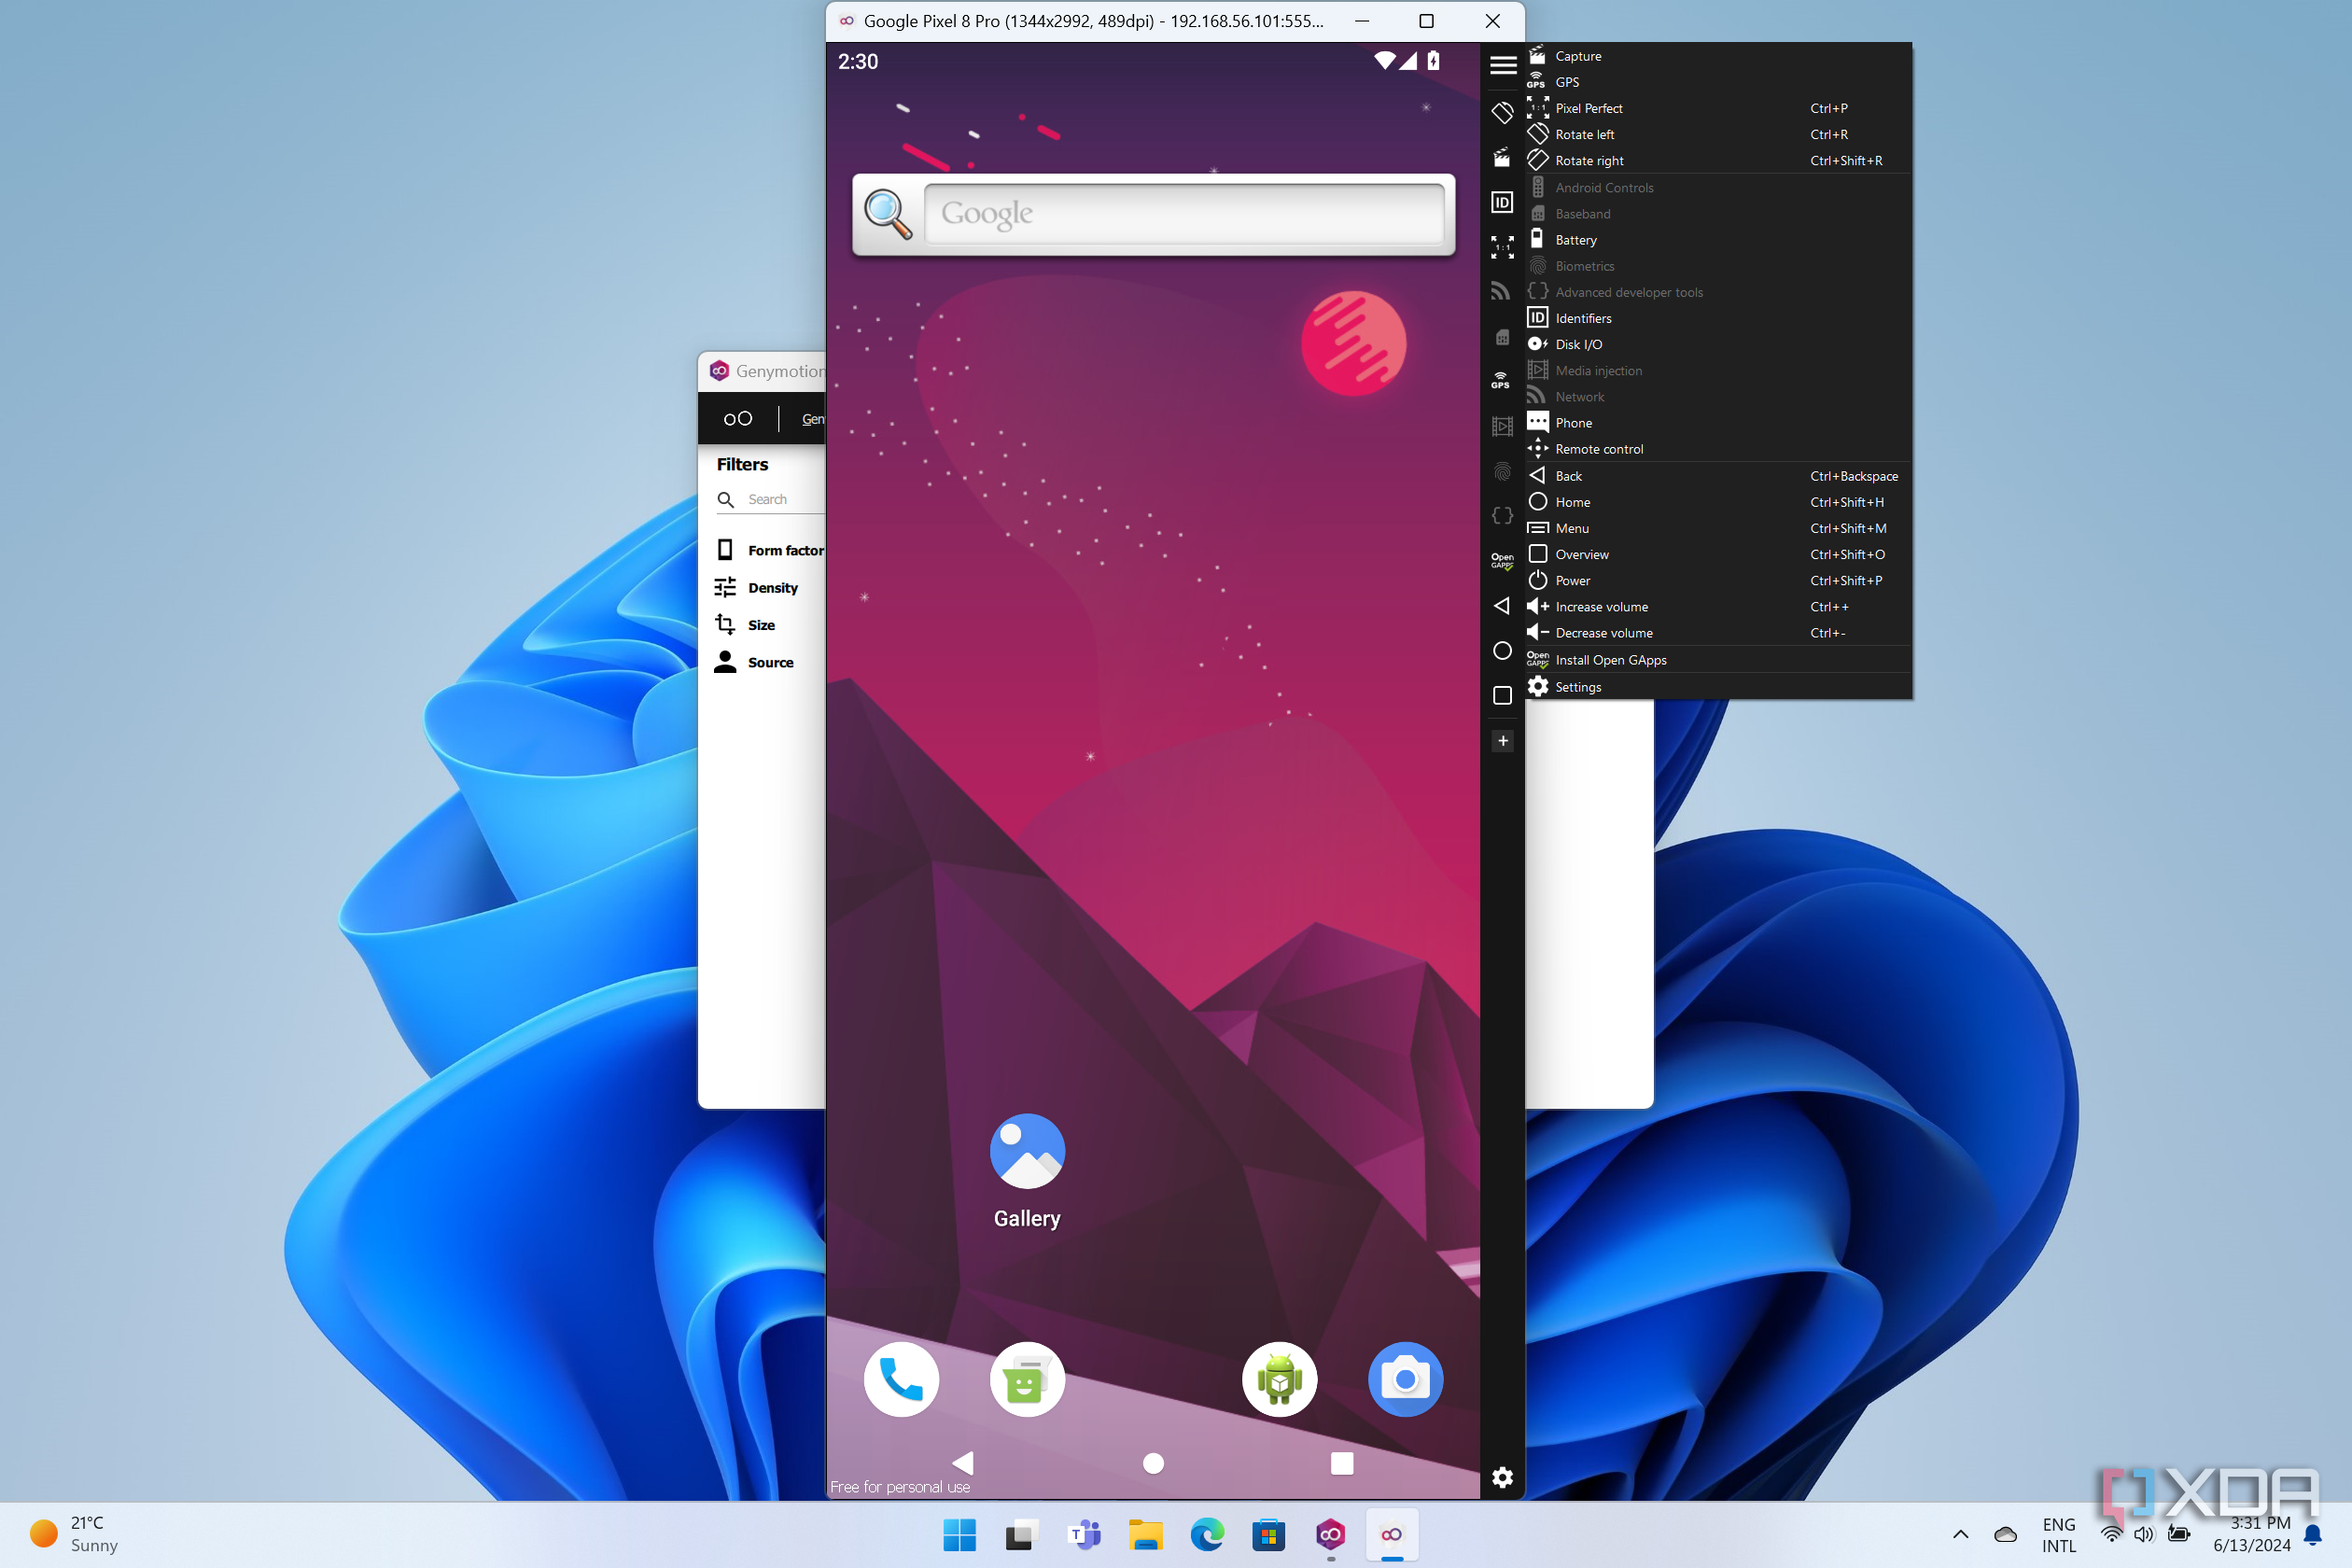The width and height of the screenshot is (2352, 1568).
Task: Click the plus button in sidebar
Action: [x=1502, y=741]
